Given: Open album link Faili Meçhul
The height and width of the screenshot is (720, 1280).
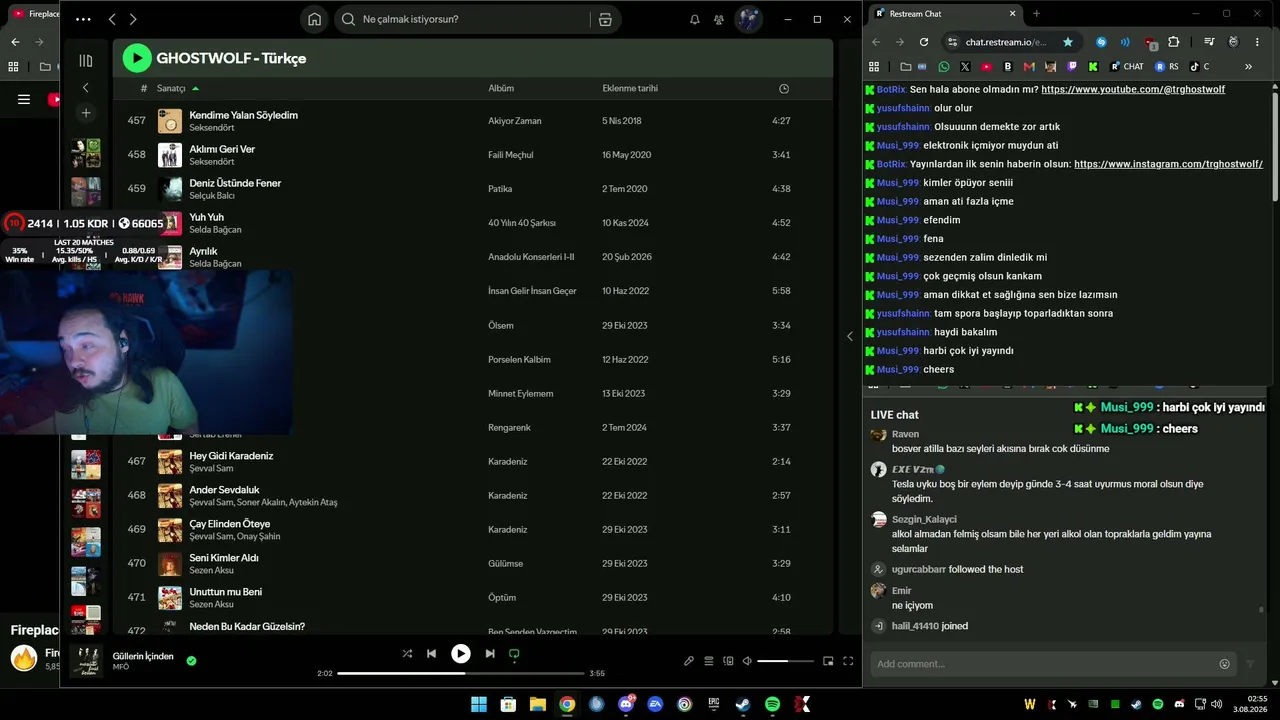Looking at the screenshot, I should 511,155.
